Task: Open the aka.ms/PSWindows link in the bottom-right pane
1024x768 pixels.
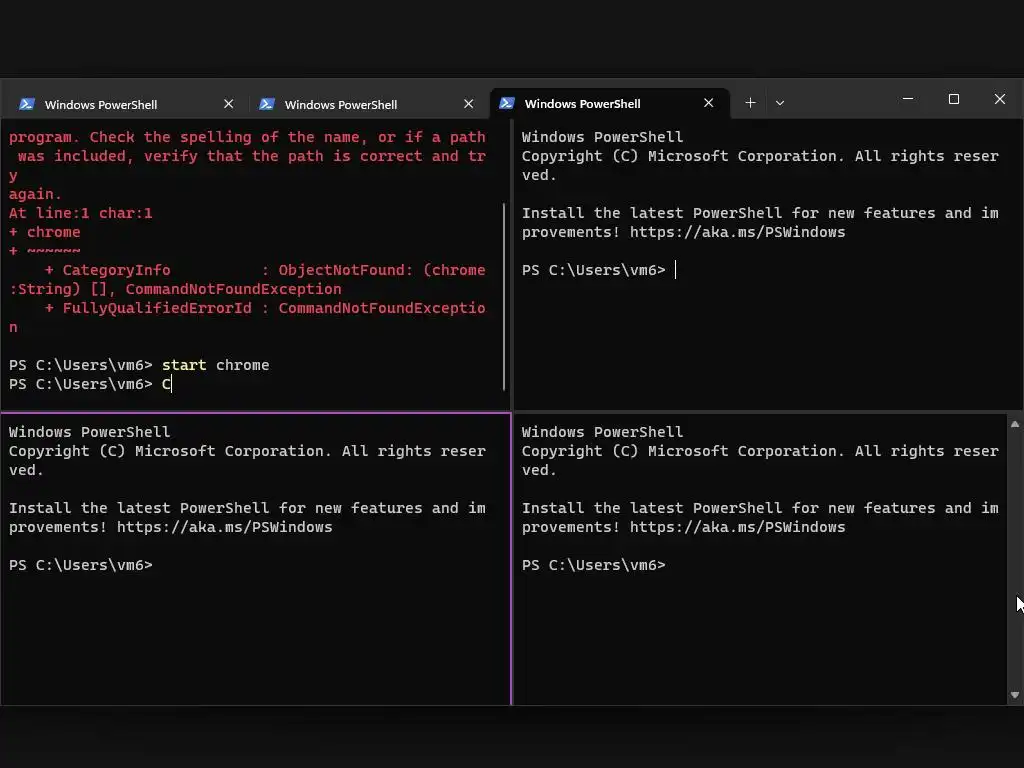Action: click(x=737, y=527)
